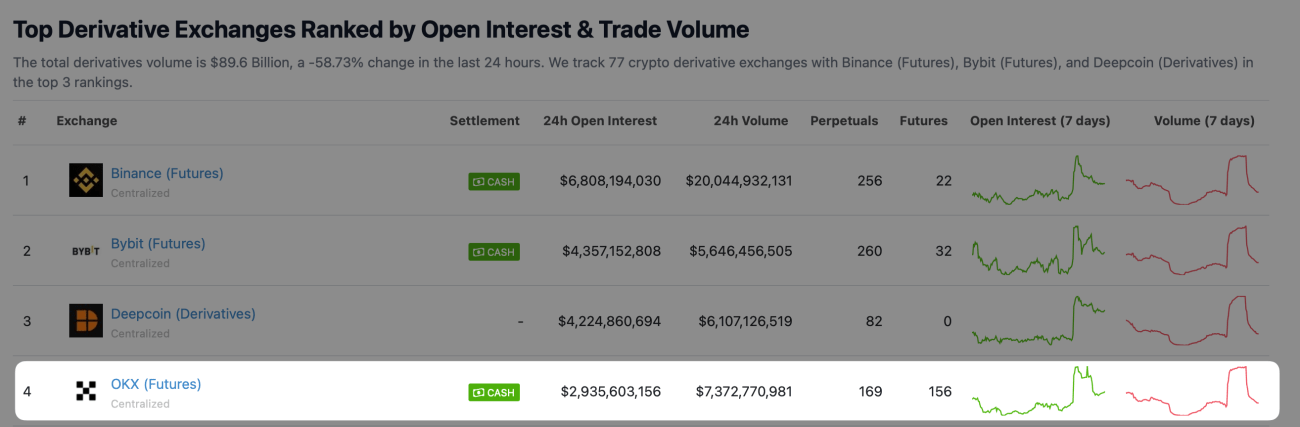
Task: Sort by the Exchange column header
Action: click(x=87, y=121)
